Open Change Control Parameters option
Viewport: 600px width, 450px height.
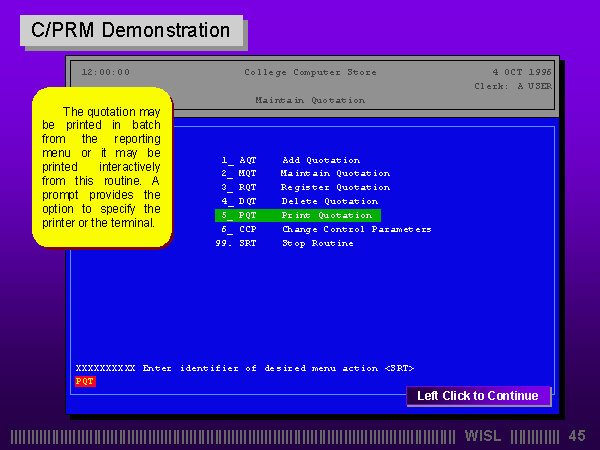click(x=355, y=229)
